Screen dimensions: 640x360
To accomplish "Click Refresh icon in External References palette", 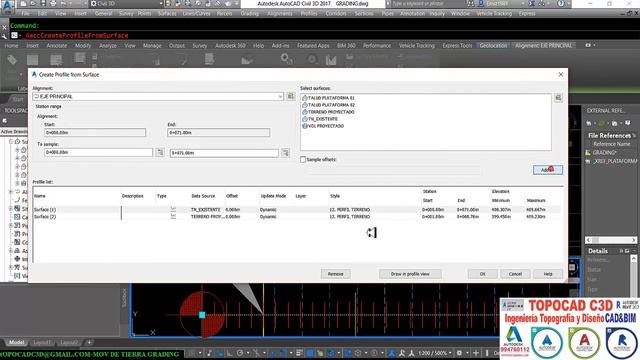I will [602, 123].
